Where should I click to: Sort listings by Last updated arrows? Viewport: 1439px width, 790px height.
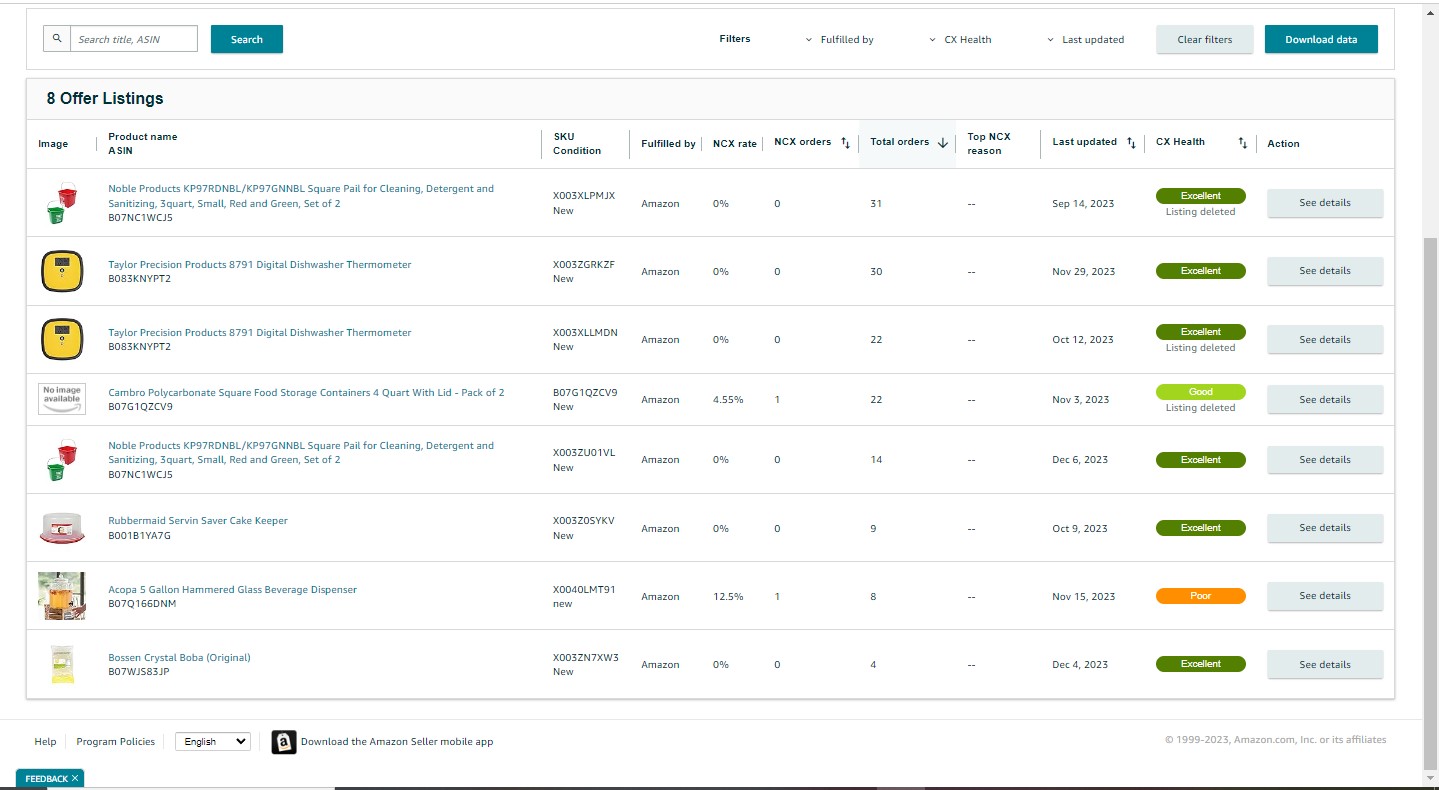[1131, 143]
